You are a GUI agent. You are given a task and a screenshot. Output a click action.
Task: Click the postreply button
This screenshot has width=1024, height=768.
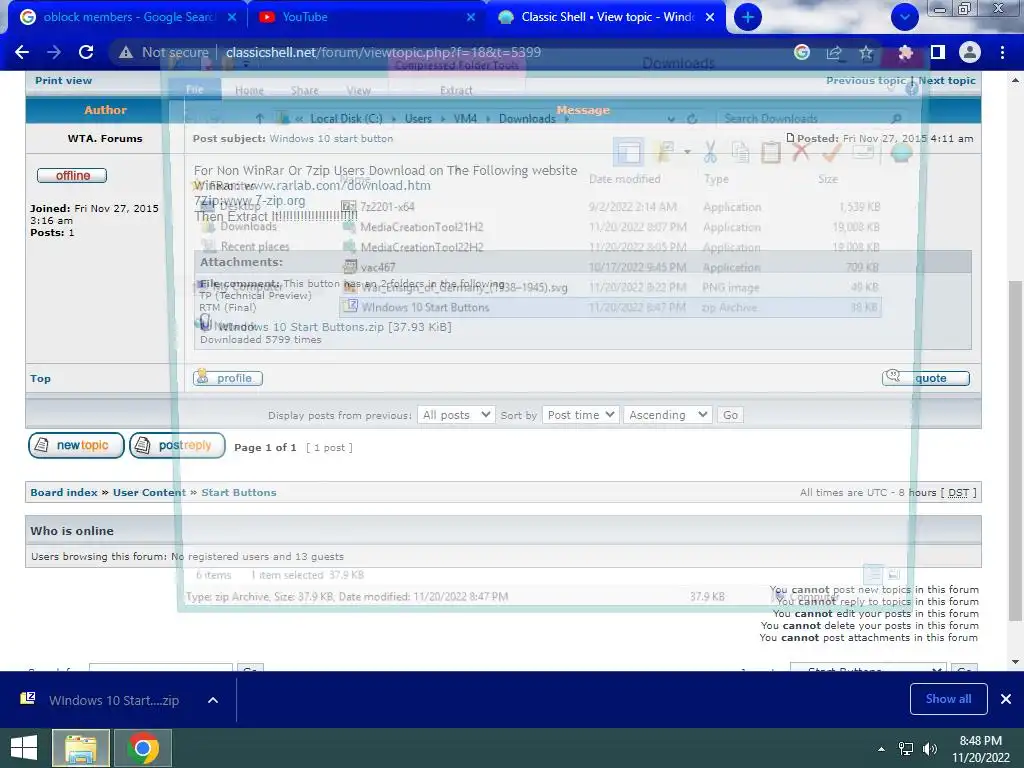(x=177, y=445)
